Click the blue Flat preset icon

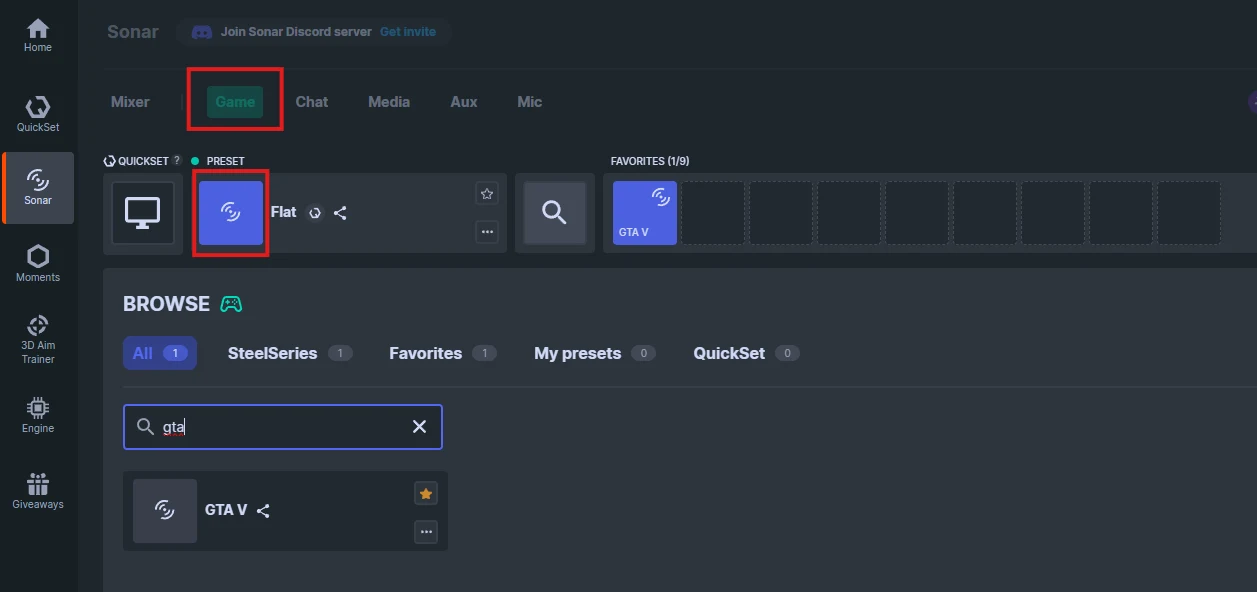point(231,213)
